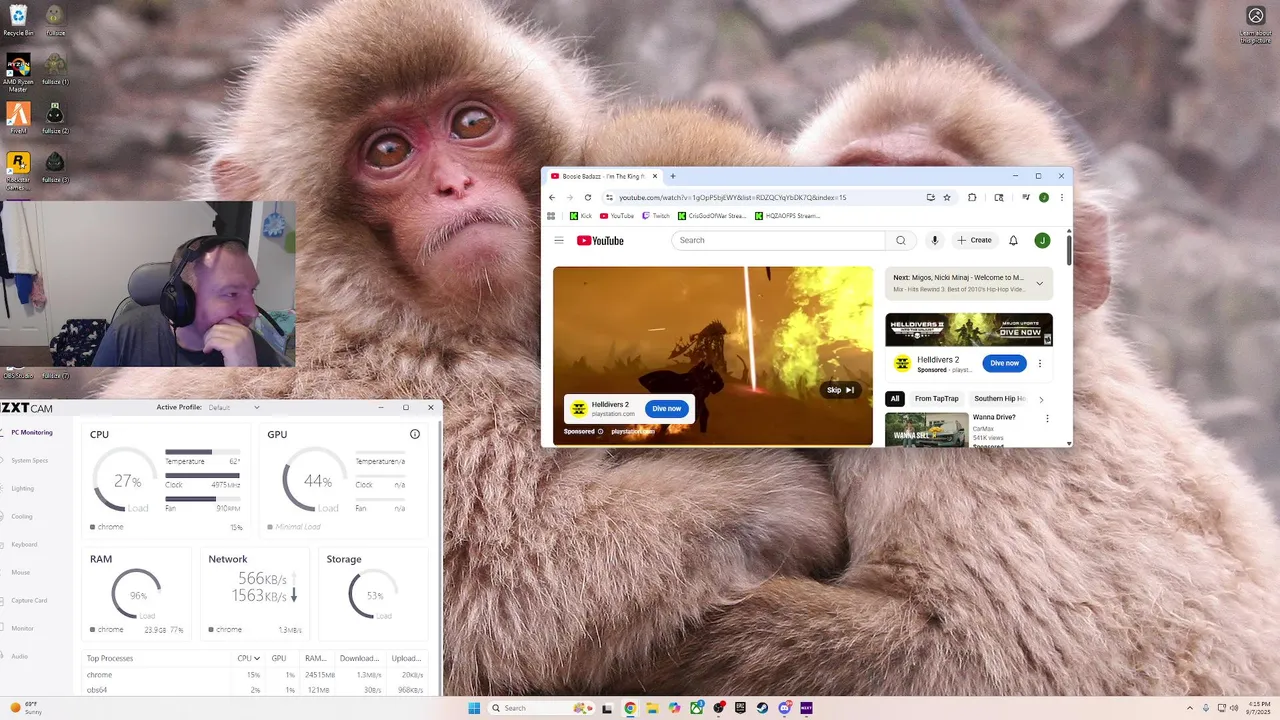The height and width of the screenshot is (720, 1280).
Task: Open Lighting in the NZXT CAM sidebar
Action: coord(20,488)
